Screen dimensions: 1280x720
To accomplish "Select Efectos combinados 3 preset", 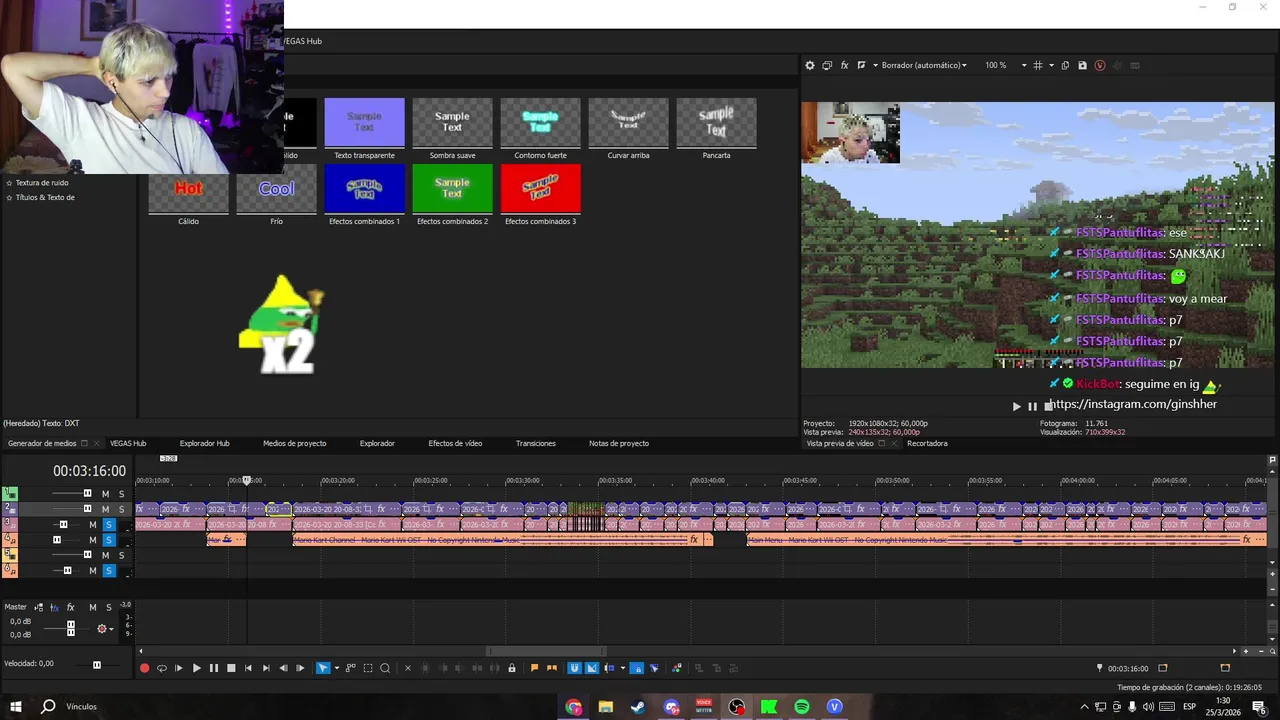I will [540, 195].
